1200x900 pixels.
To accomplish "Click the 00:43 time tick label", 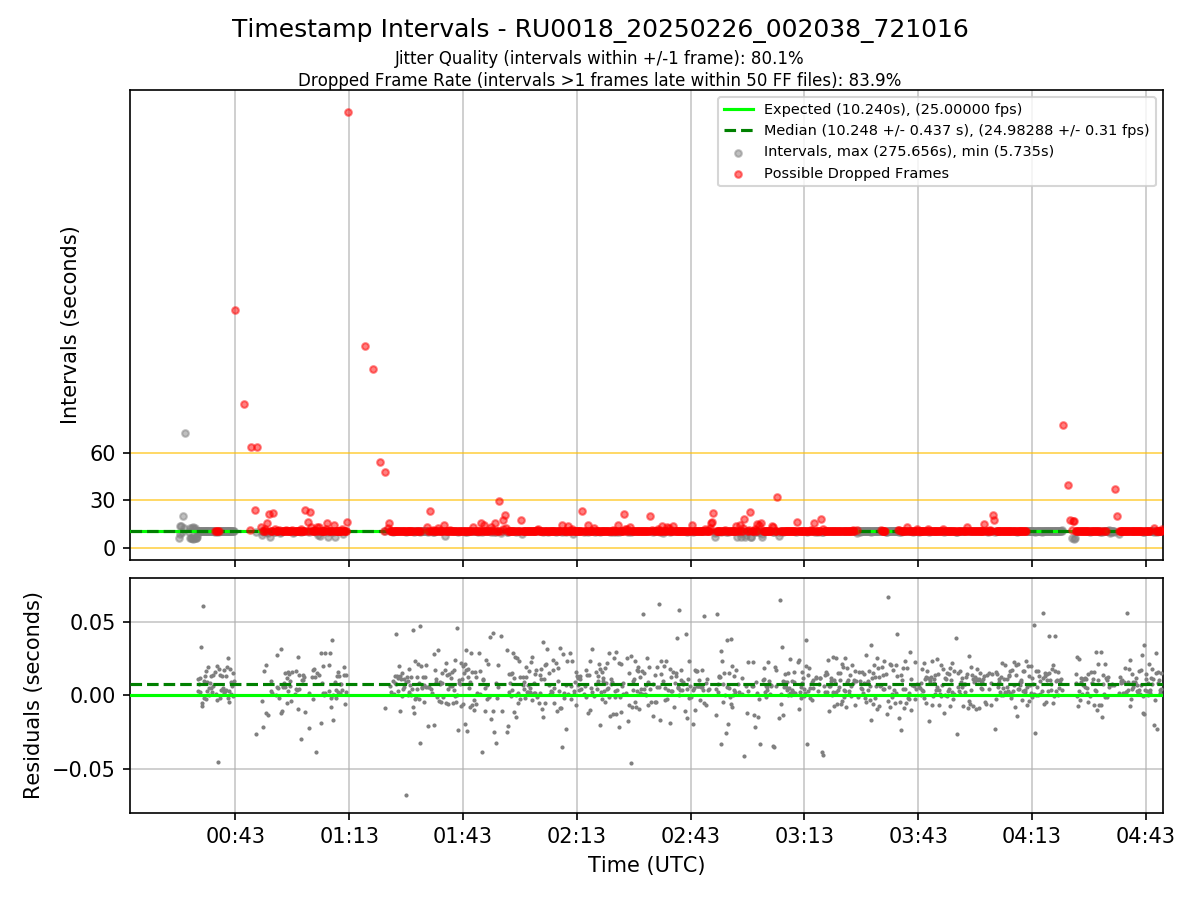I will click(235, 834).
